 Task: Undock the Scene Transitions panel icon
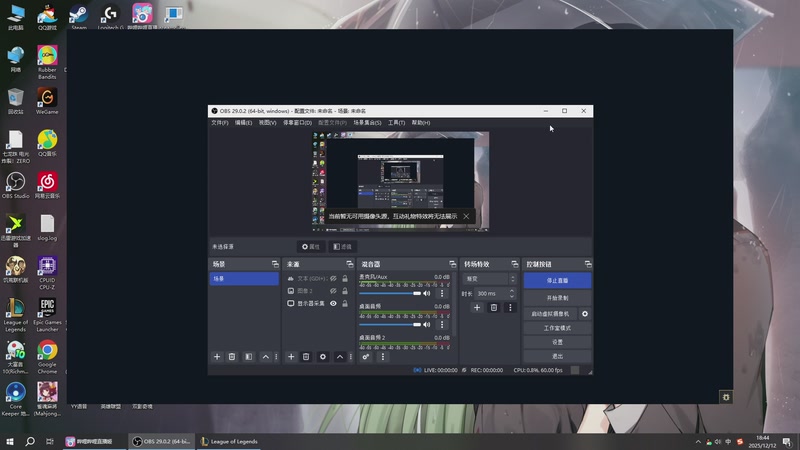pos(515,264)
